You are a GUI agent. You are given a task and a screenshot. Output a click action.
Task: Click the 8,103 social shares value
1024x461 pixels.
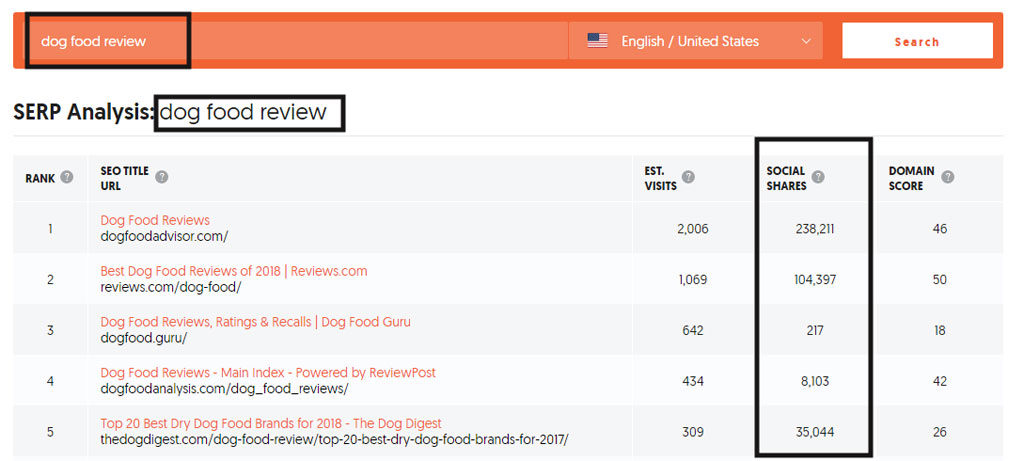pos(815,381)
